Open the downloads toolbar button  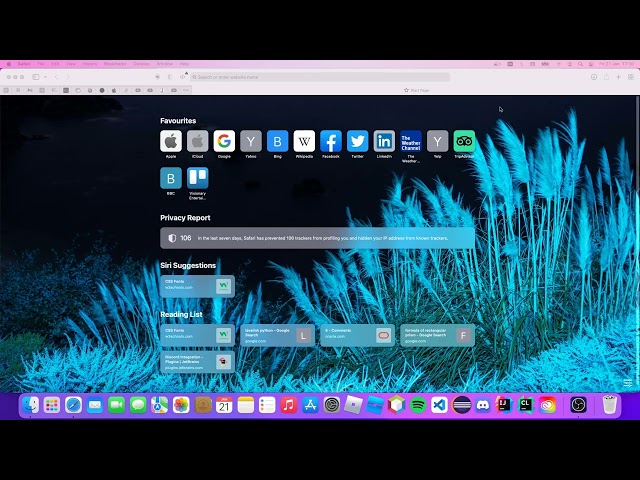pos(594,77)
